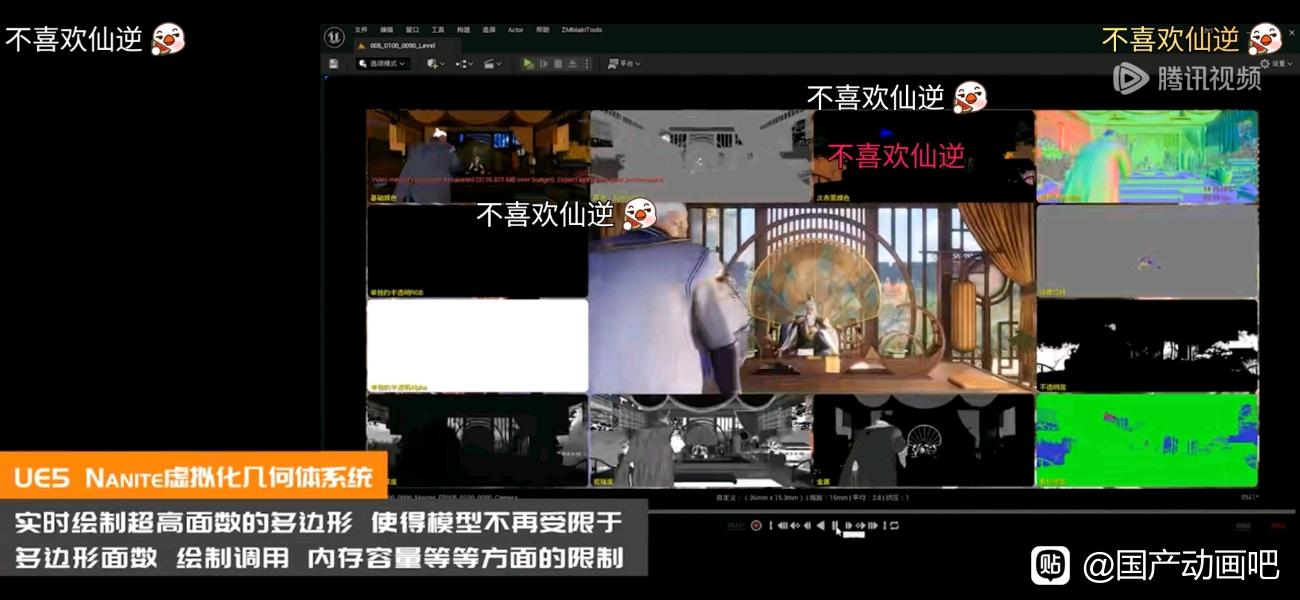Select the solid grey pass viewport pane
This screenshot has width=1300, height=600.
1147,251
